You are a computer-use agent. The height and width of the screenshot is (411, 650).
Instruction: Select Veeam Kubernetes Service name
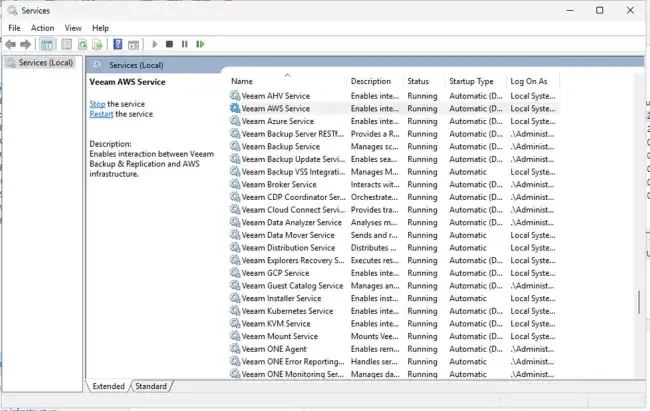287,311
